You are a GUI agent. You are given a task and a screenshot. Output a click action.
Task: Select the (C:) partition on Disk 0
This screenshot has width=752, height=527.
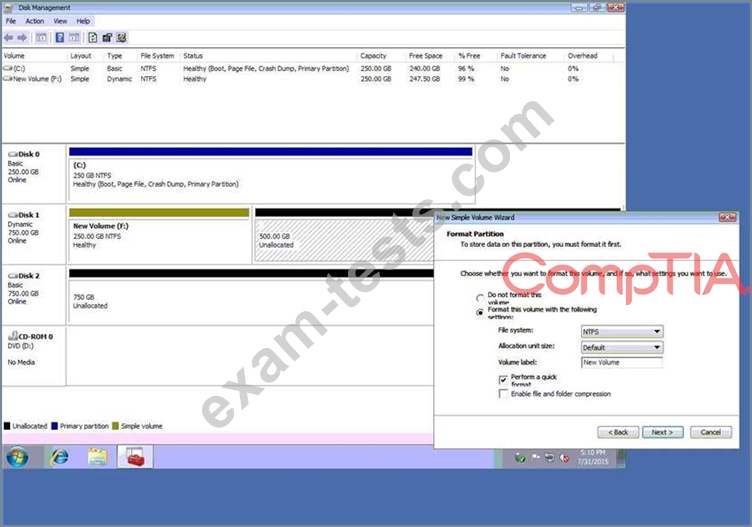click(271, 175)
